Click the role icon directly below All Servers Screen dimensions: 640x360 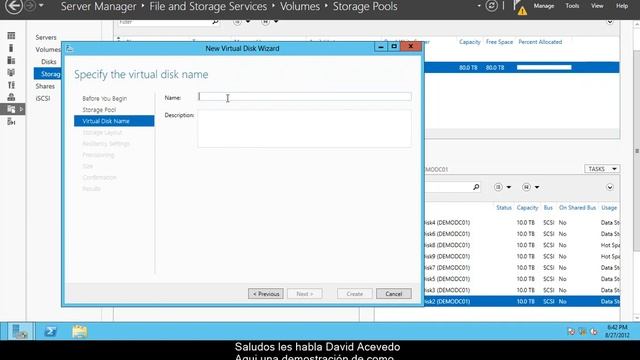coord(11,73)
